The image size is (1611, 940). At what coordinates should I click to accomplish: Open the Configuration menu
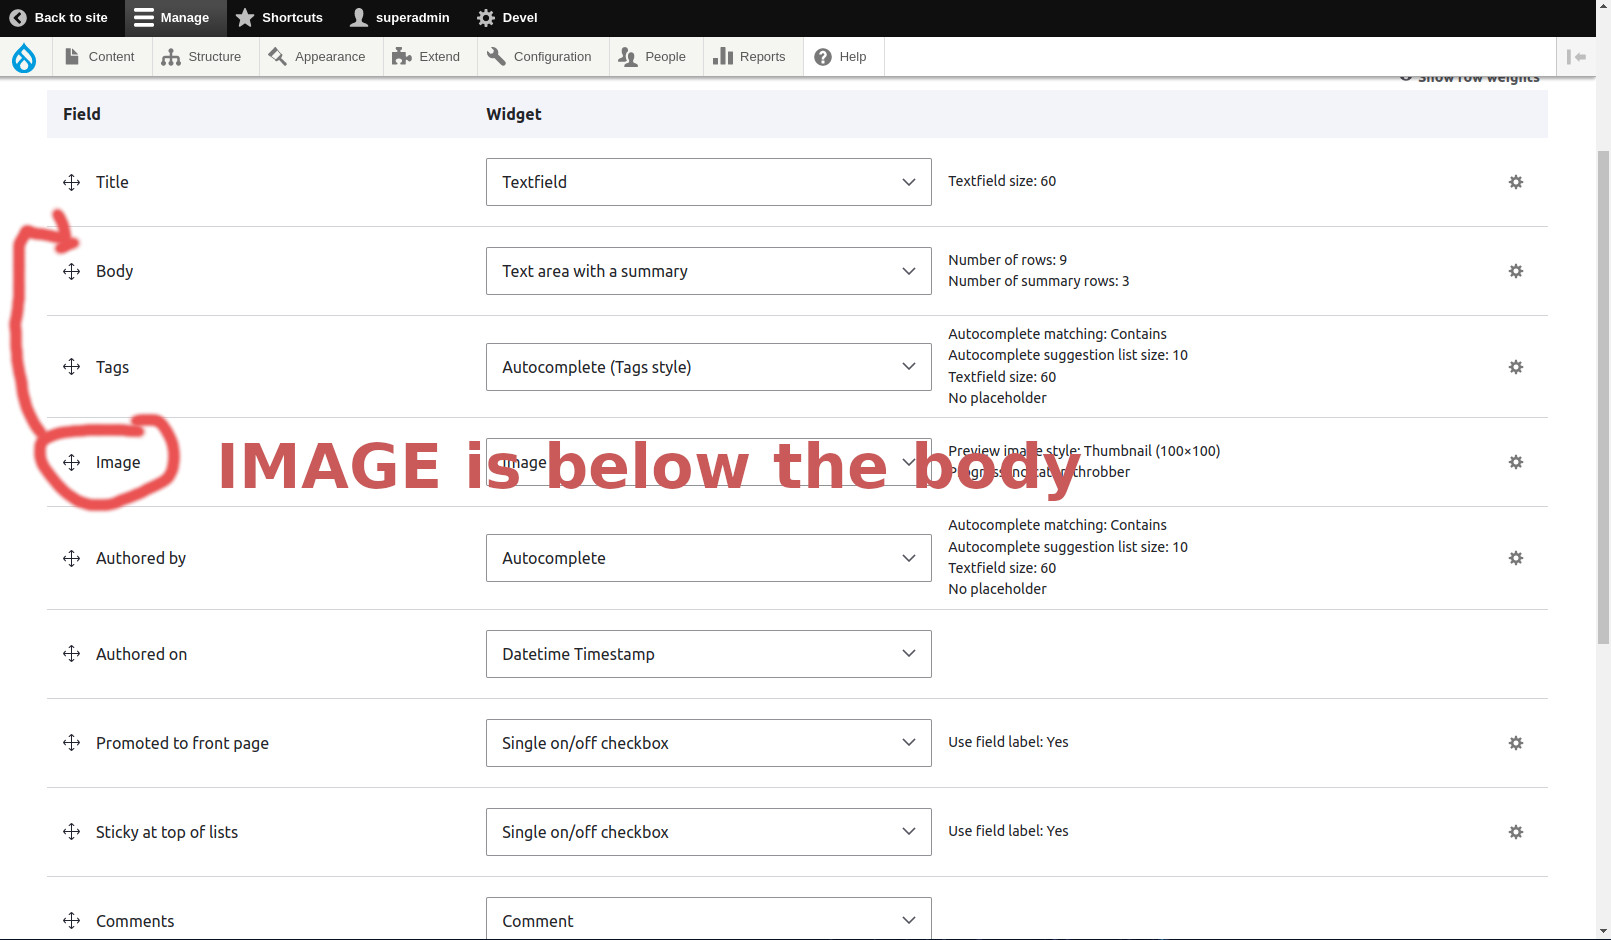[x=540, y=57]
